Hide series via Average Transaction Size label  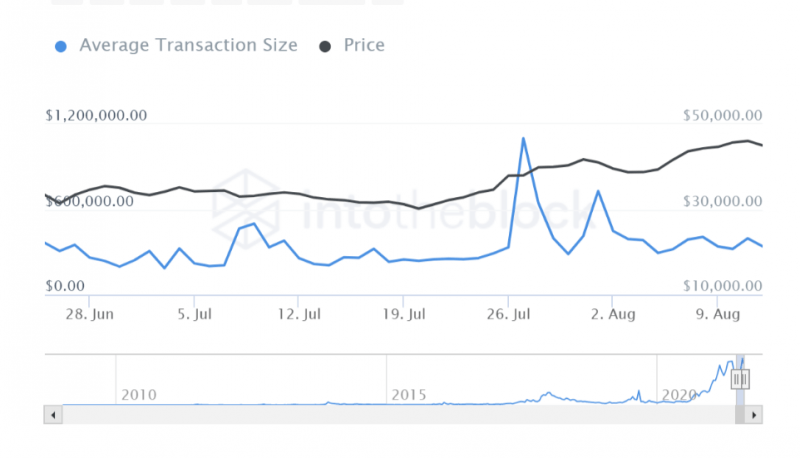click(188, 45)
